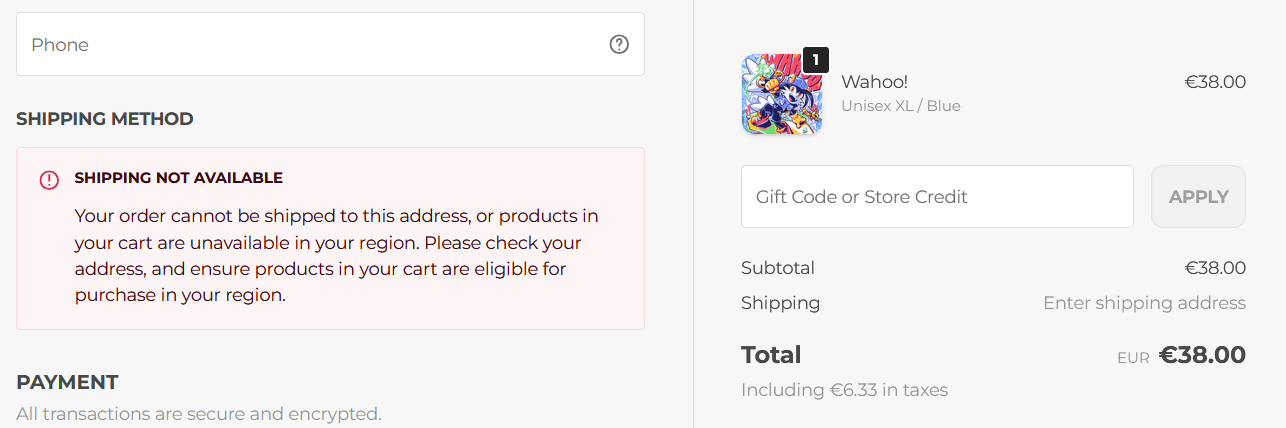
Task: Click the Wahoo! item price
Action: 1215,82
